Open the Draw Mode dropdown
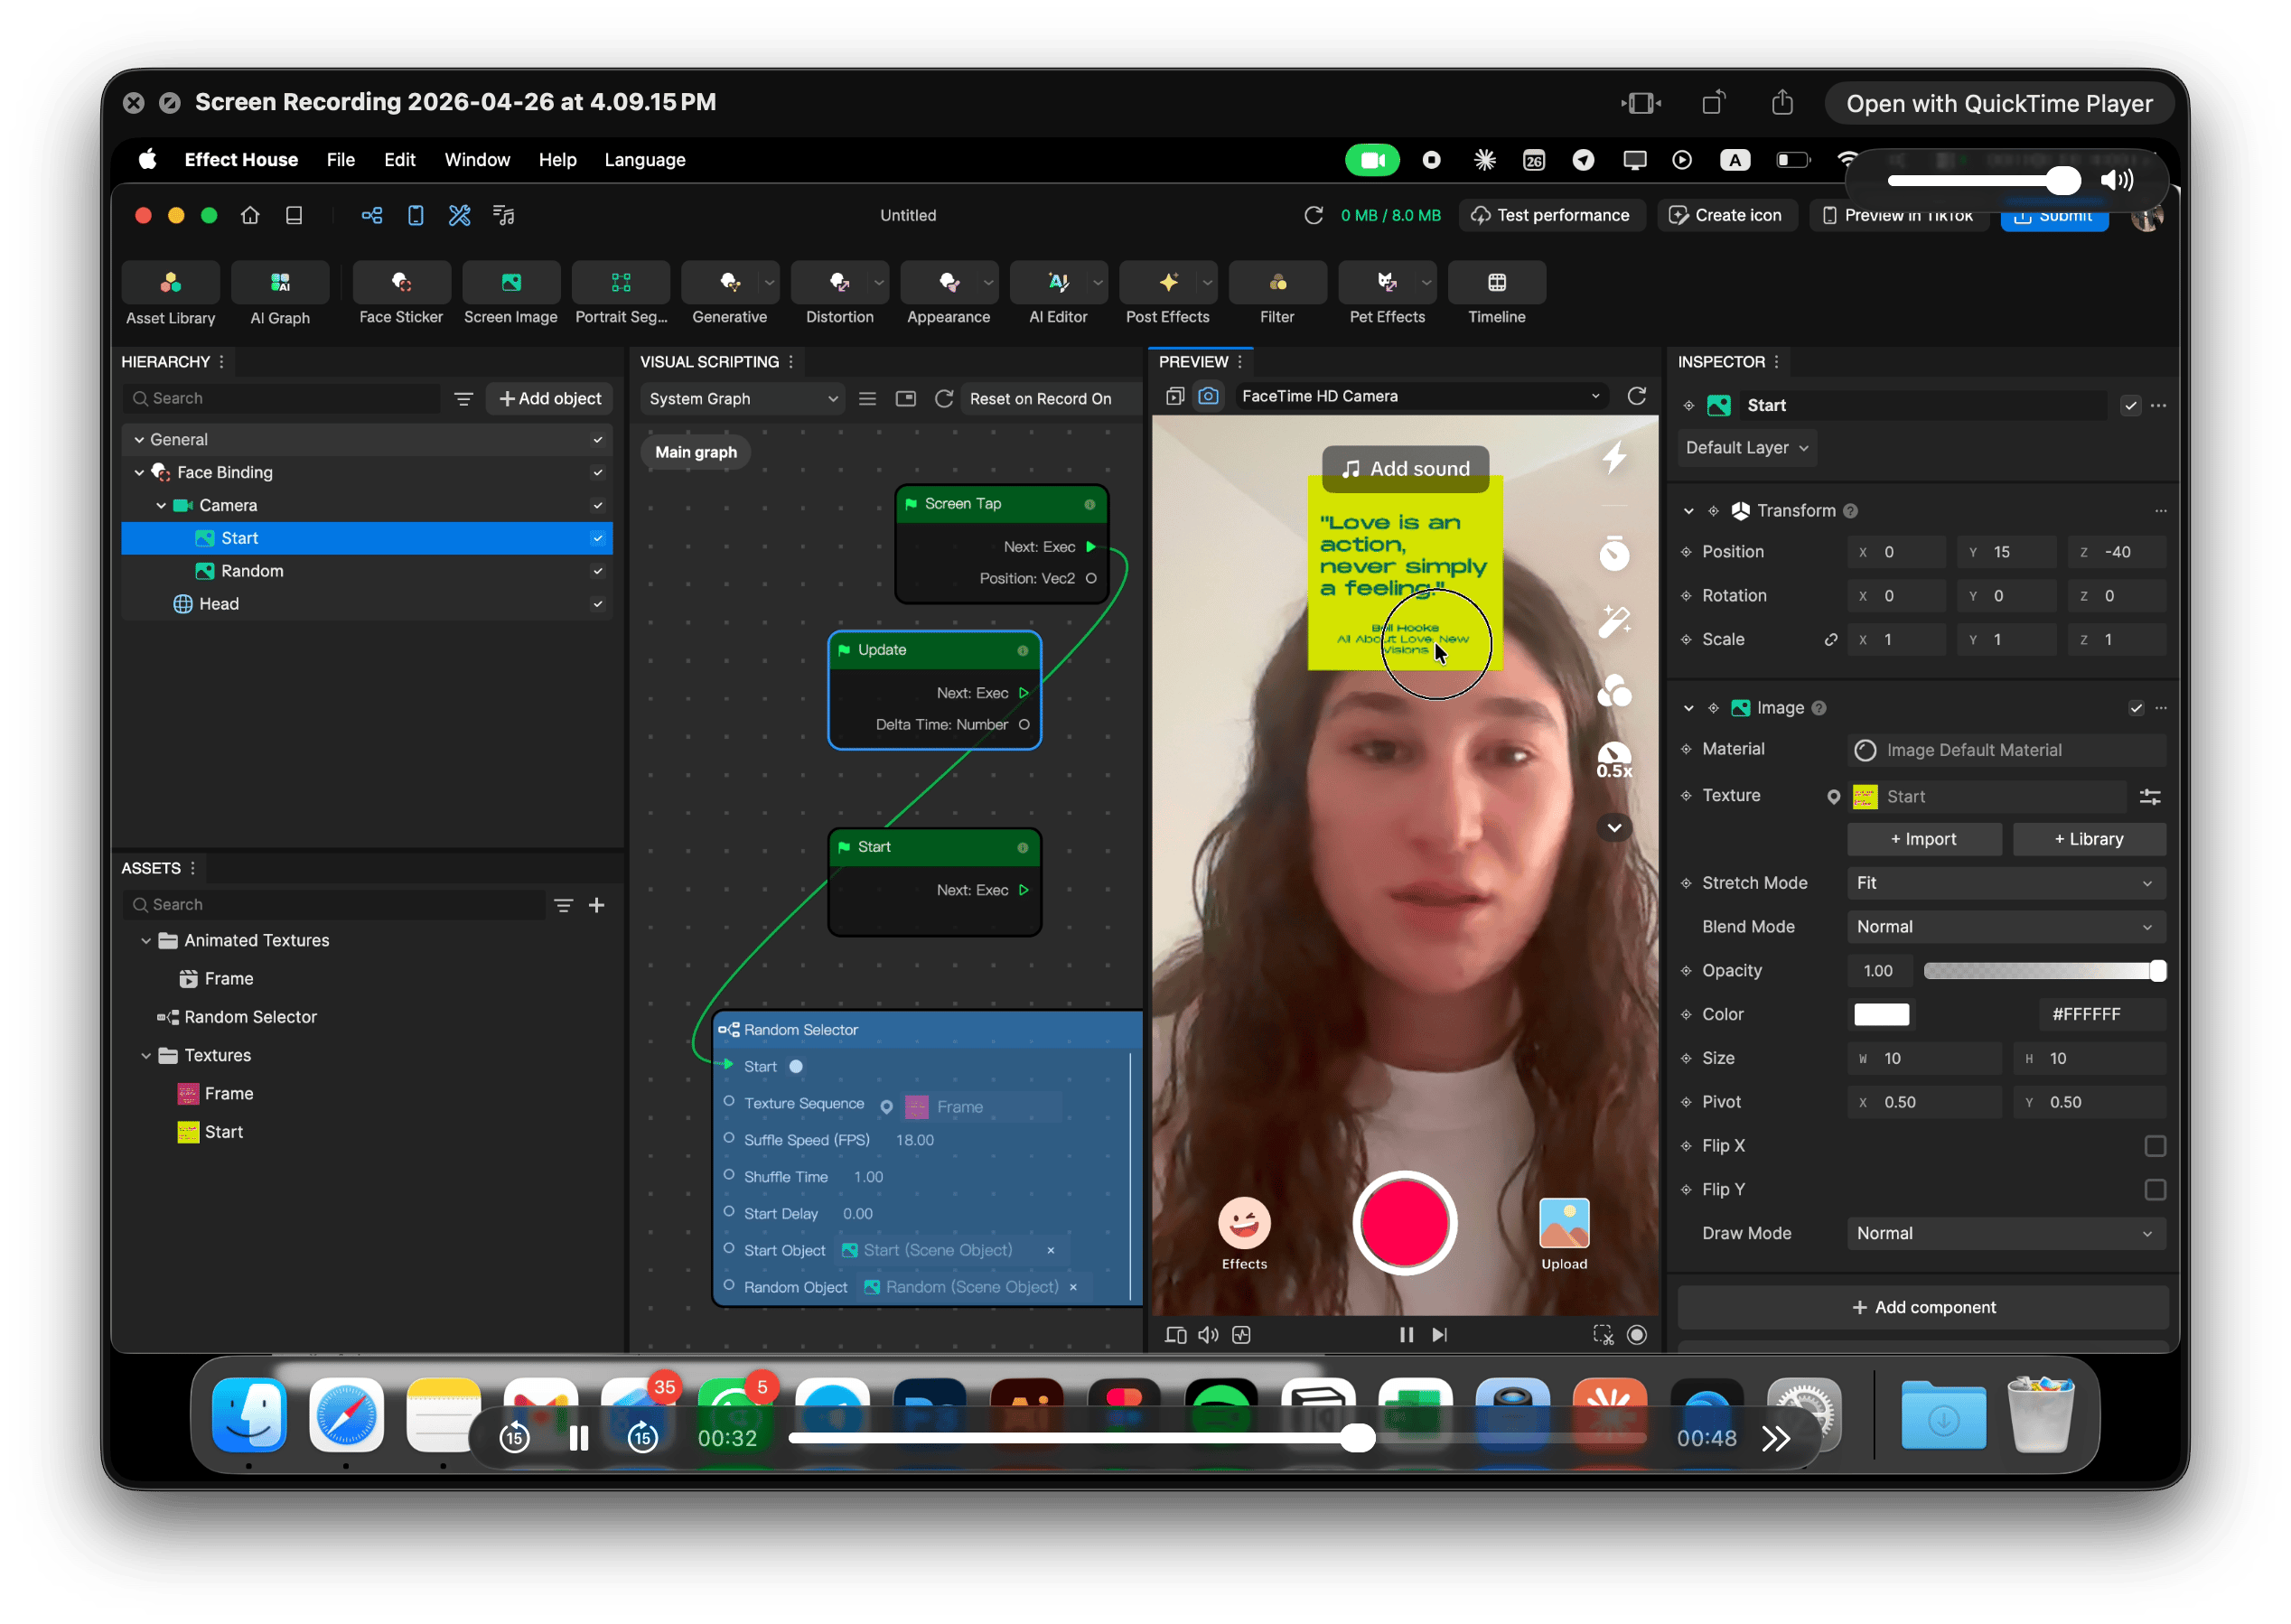2291x1624 pixels. coord(2005,1233)
